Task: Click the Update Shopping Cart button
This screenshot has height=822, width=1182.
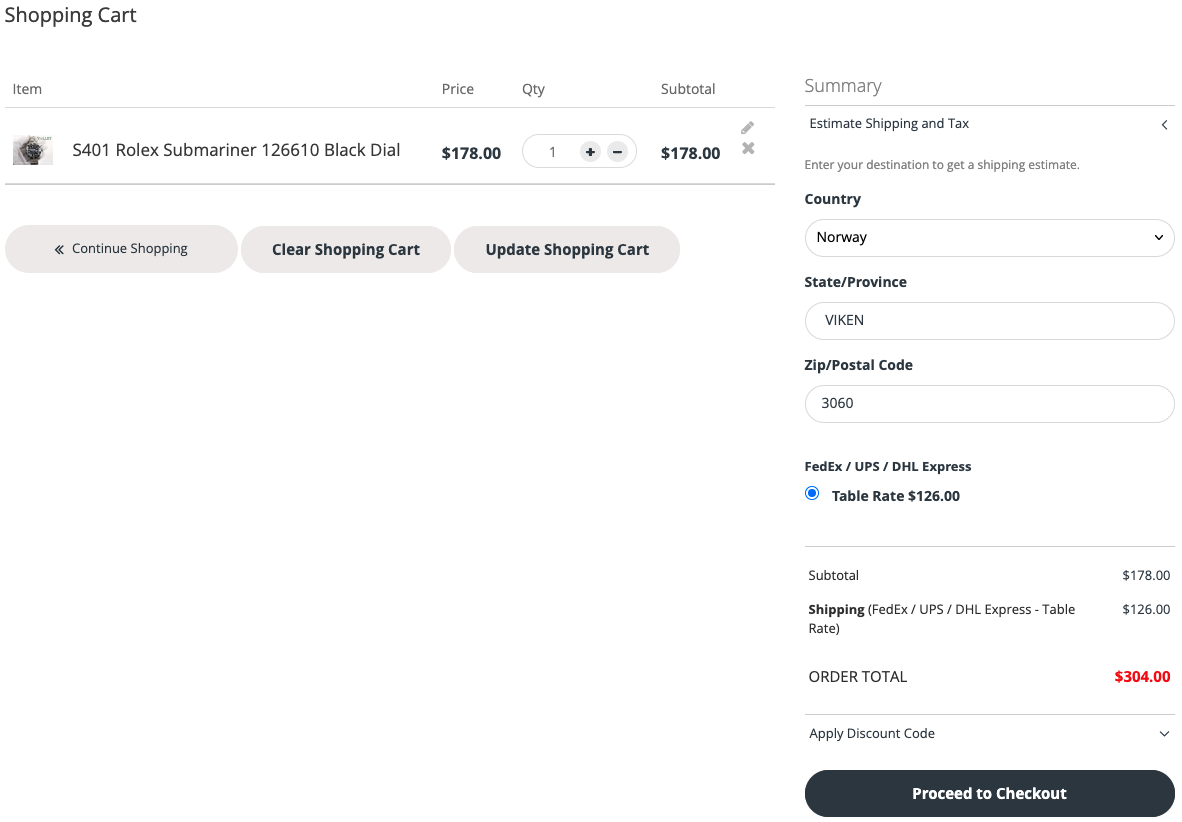Action: pyautogui.click(x=567, y=250)
